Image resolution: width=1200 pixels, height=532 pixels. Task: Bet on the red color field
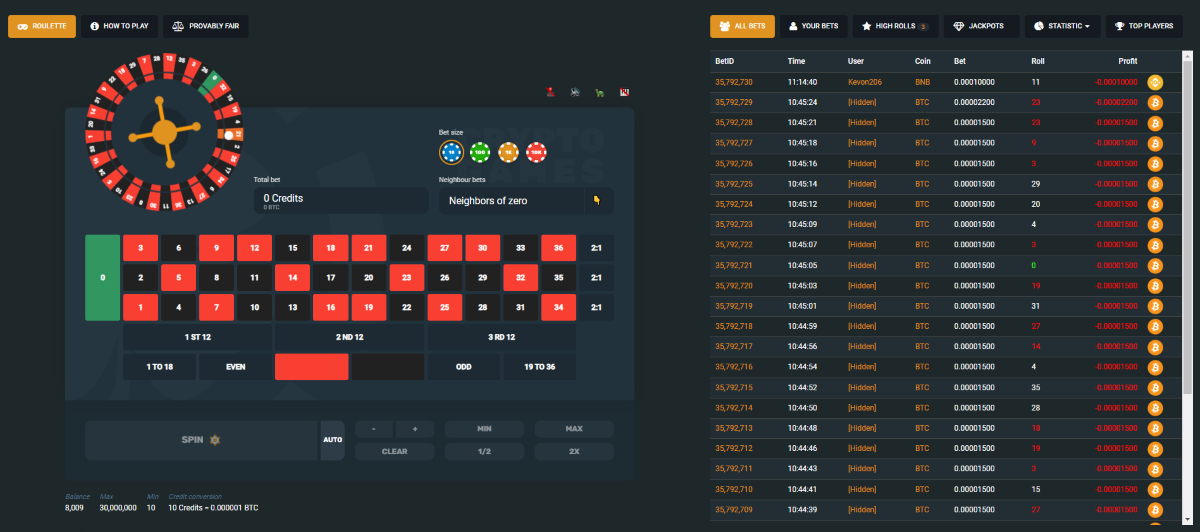(x=312, y=366)
